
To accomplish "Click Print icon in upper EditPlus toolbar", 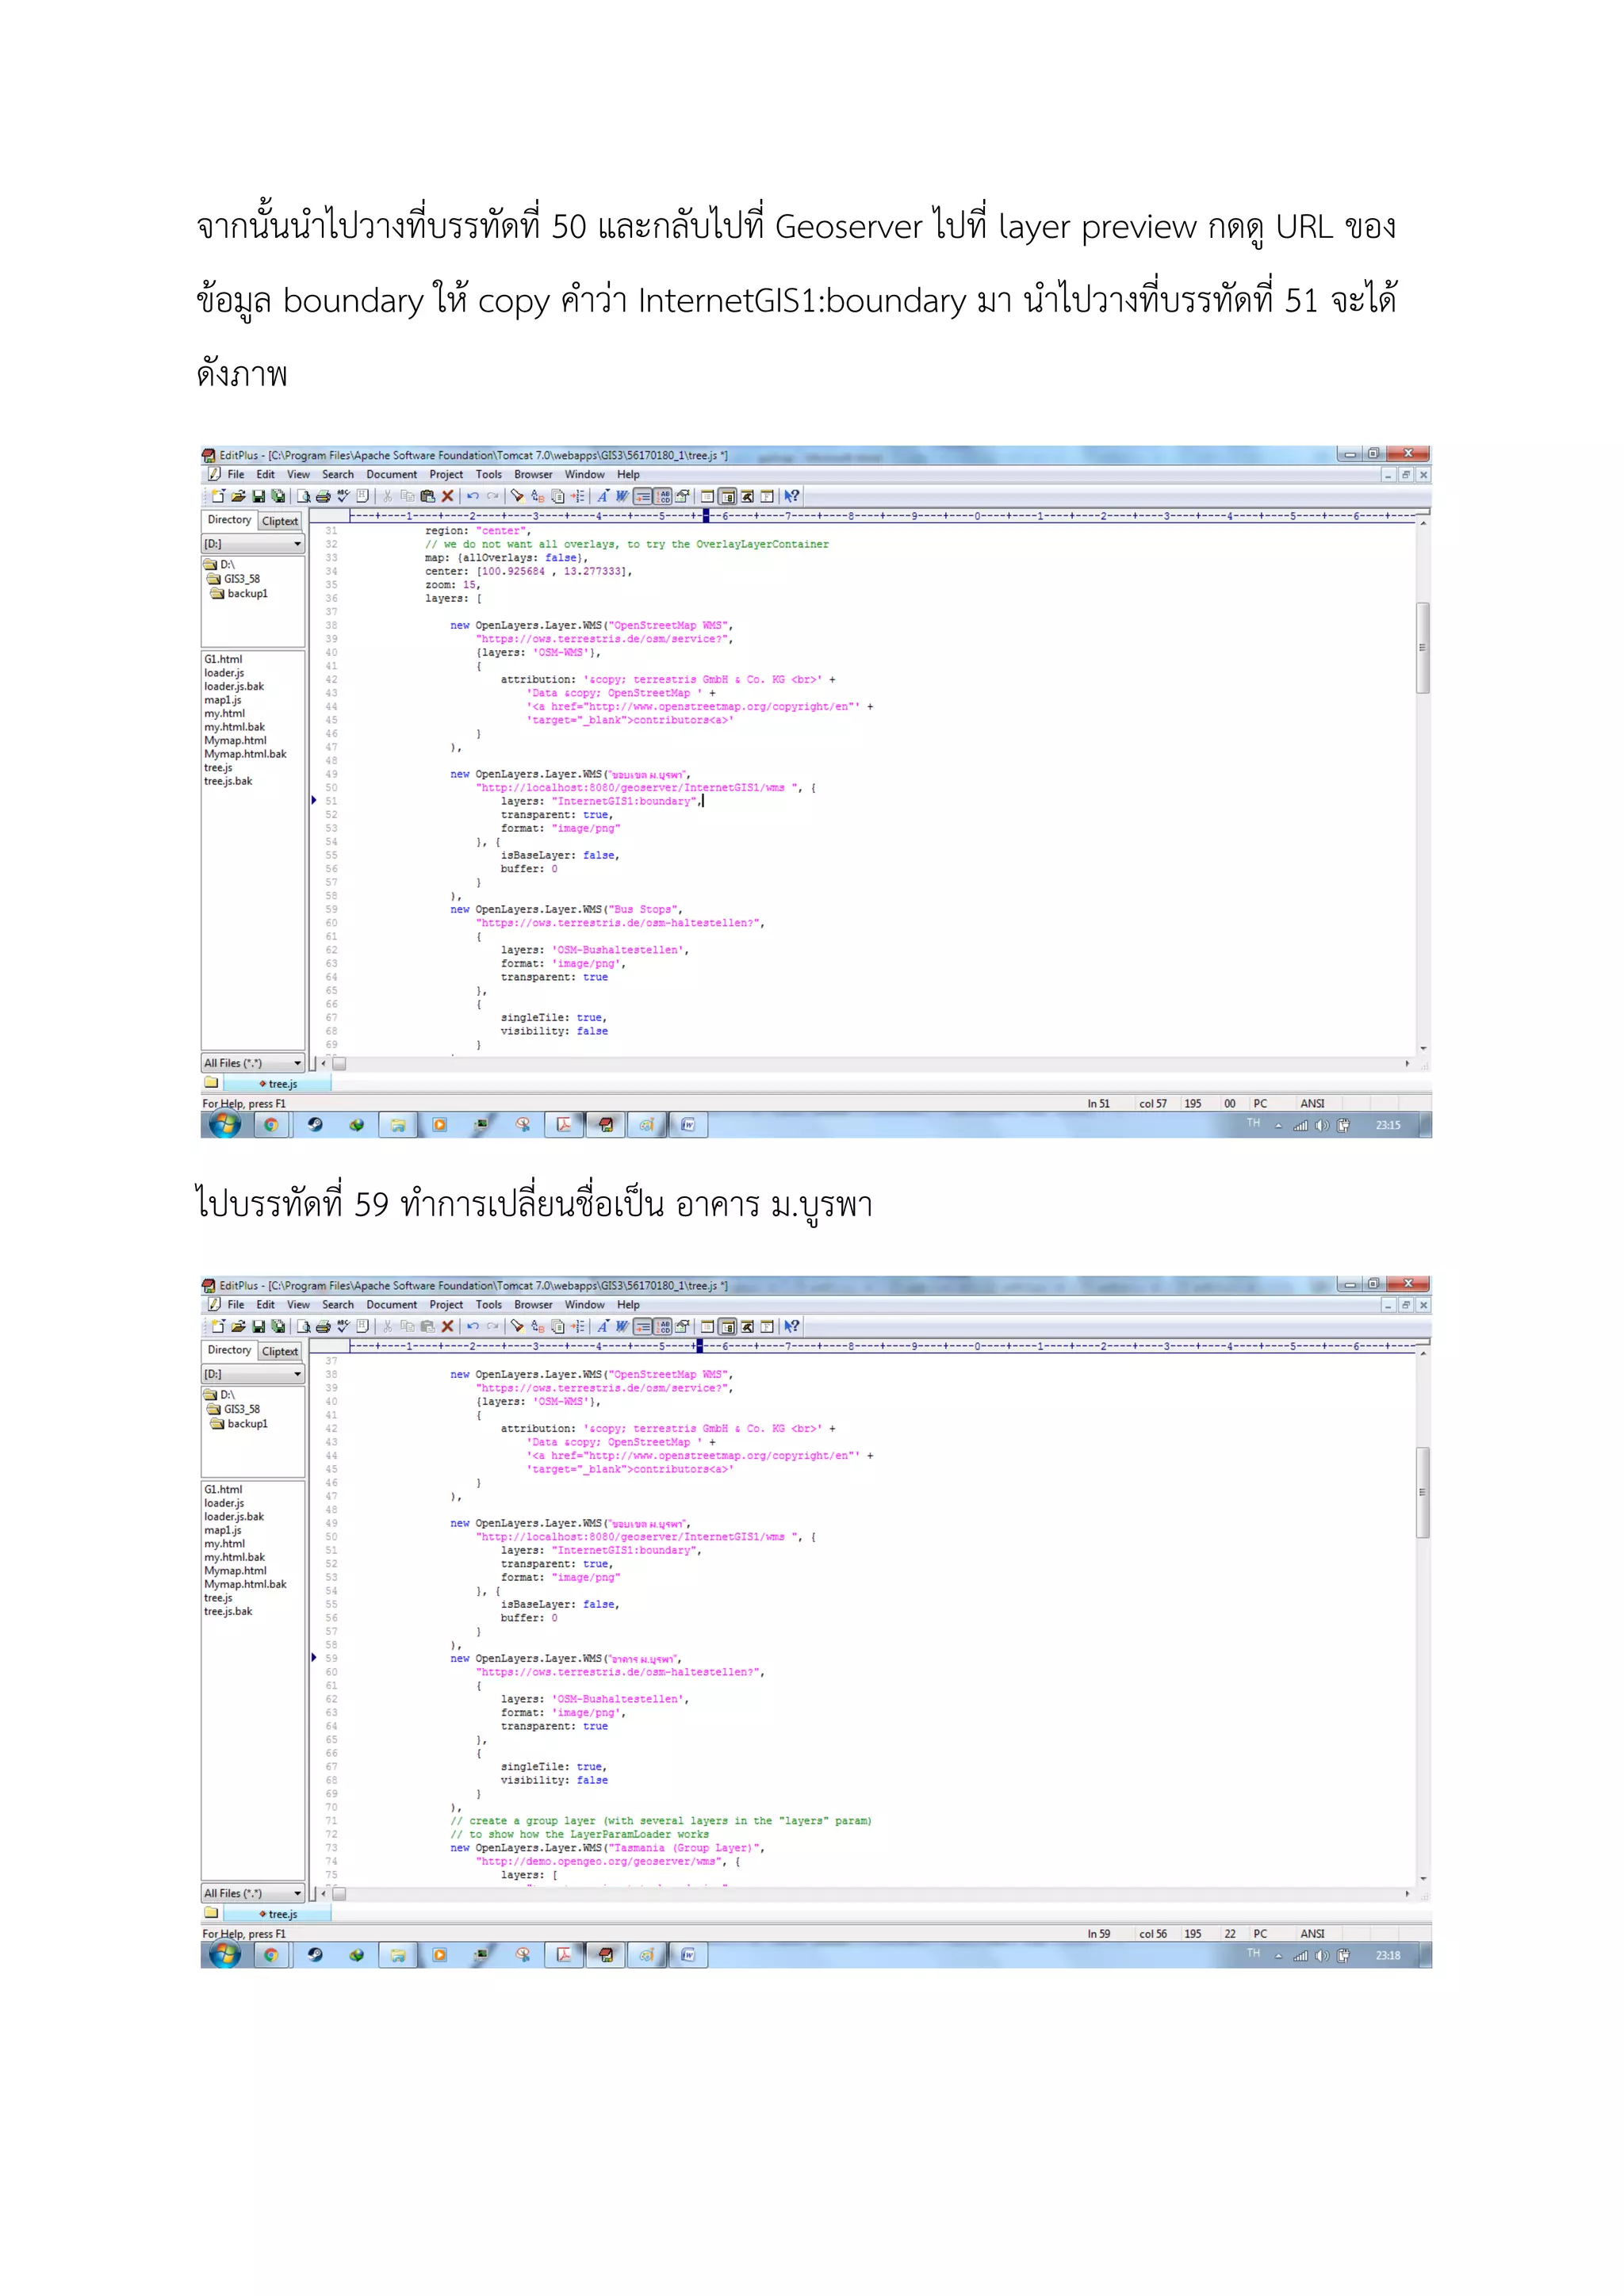I will pyautogui.click(x=323, y=496).
